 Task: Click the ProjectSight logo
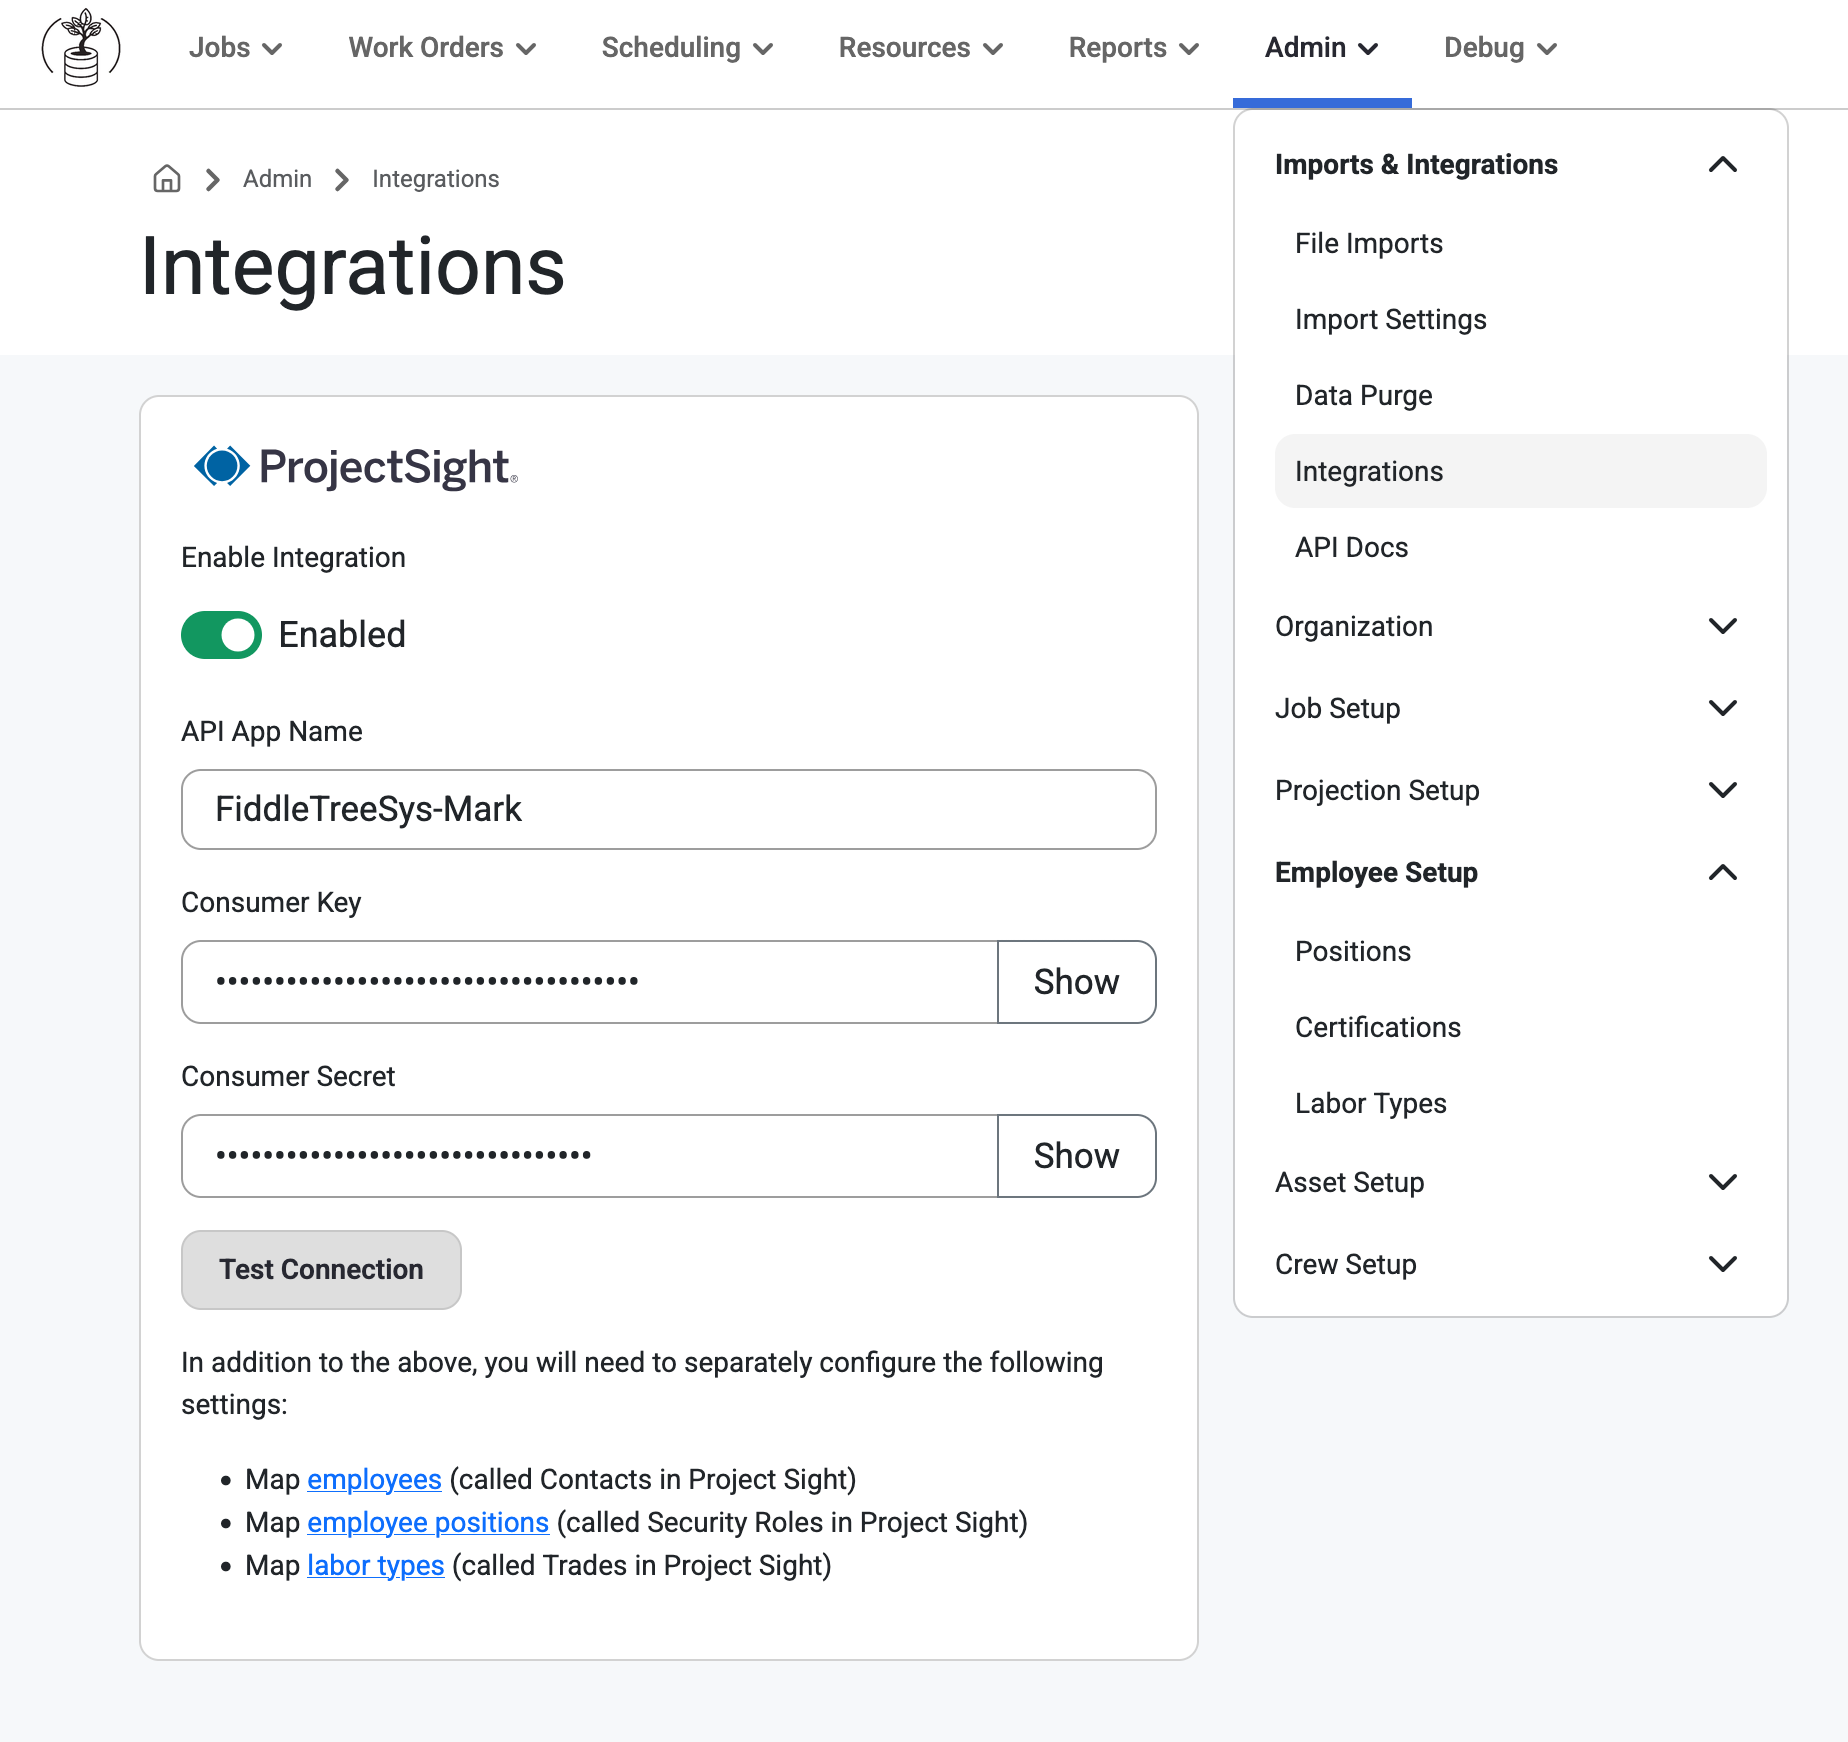[x=356, y=467]
